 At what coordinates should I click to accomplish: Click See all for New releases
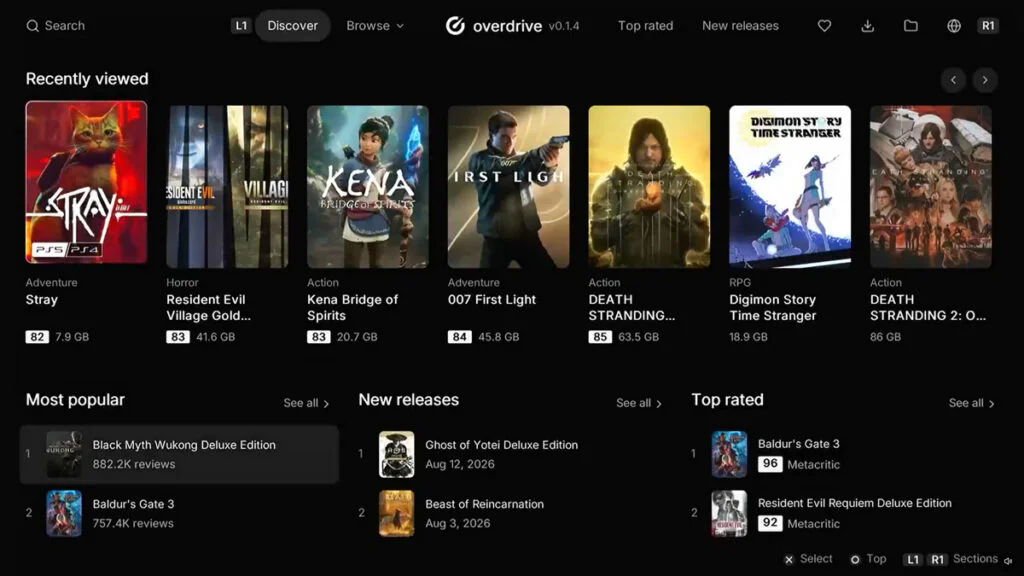(x=639, y=403)
